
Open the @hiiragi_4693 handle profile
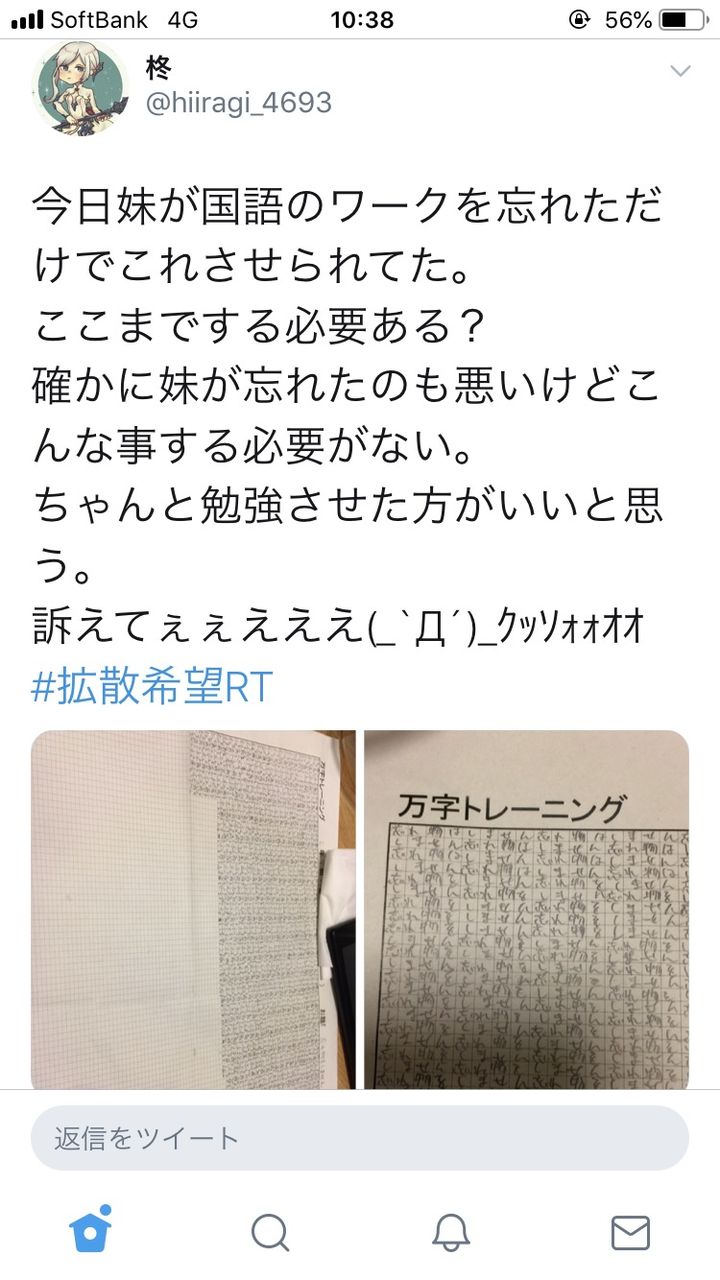tap(239, 102)
